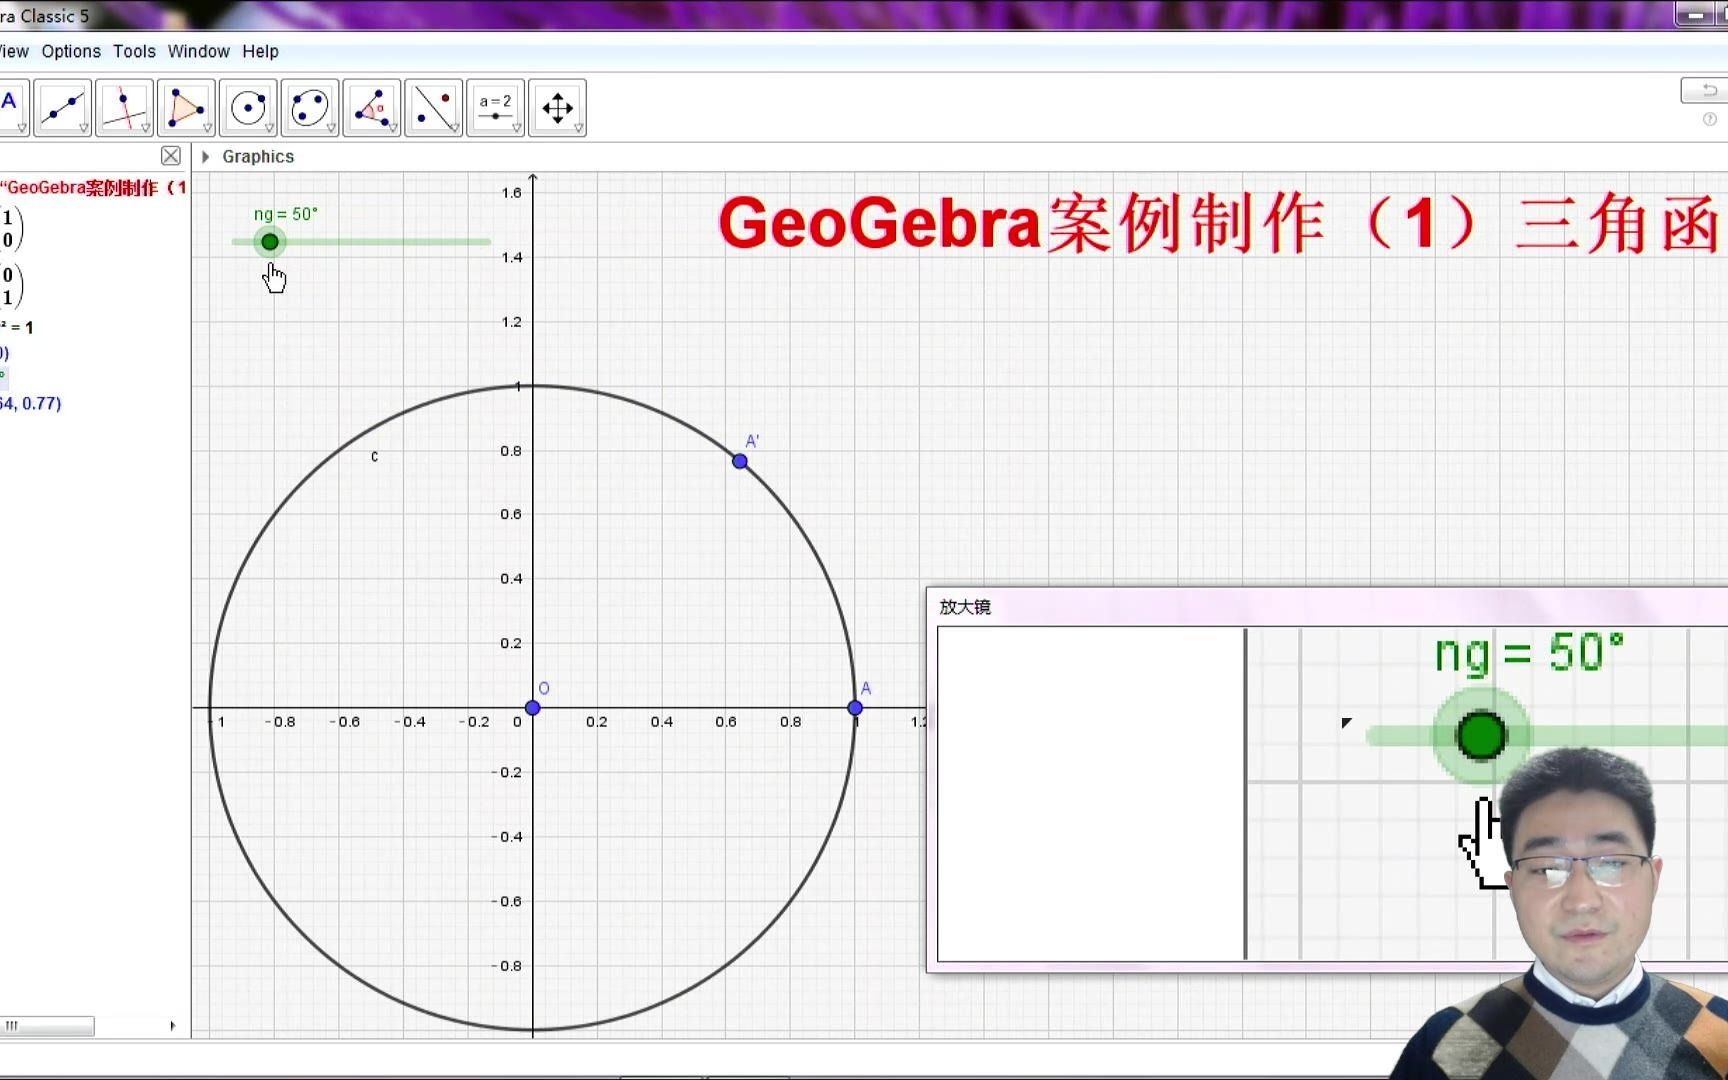Viewport: 1728px width, 1080px height.
Task: Click the circle label c
Action: click(x=375, y=456)
